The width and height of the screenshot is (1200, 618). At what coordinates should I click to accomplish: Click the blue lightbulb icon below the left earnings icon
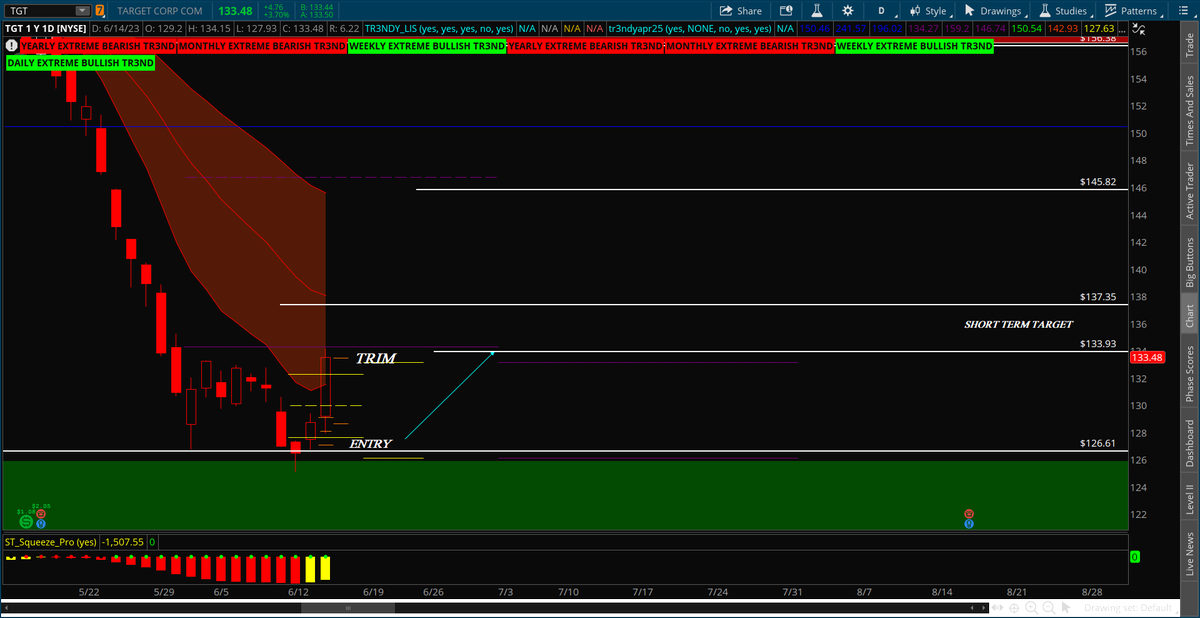(x=41, y=522)
